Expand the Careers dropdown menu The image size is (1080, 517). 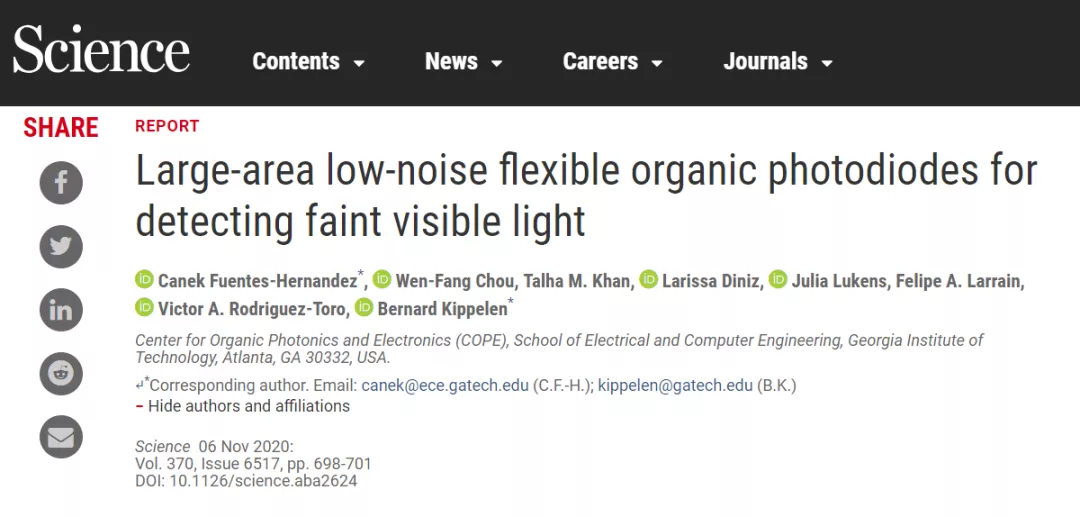pos(613,61)
